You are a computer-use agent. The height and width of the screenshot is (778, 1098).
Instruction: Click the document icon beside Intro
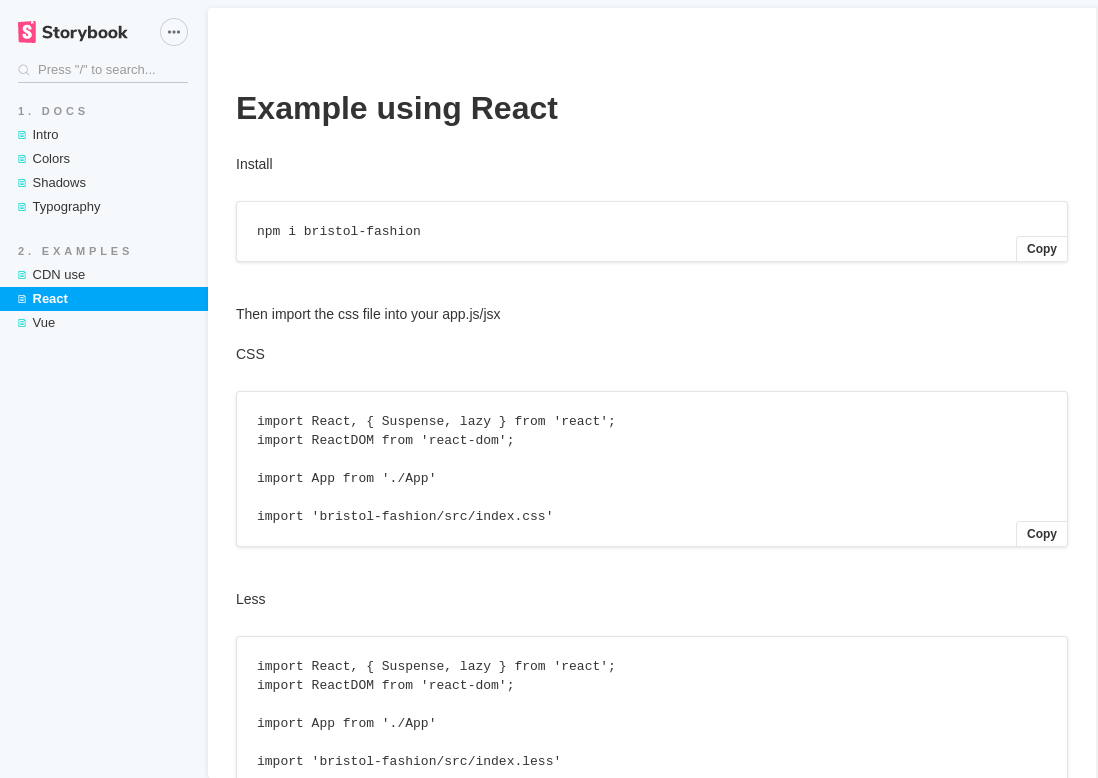point(22,135)
